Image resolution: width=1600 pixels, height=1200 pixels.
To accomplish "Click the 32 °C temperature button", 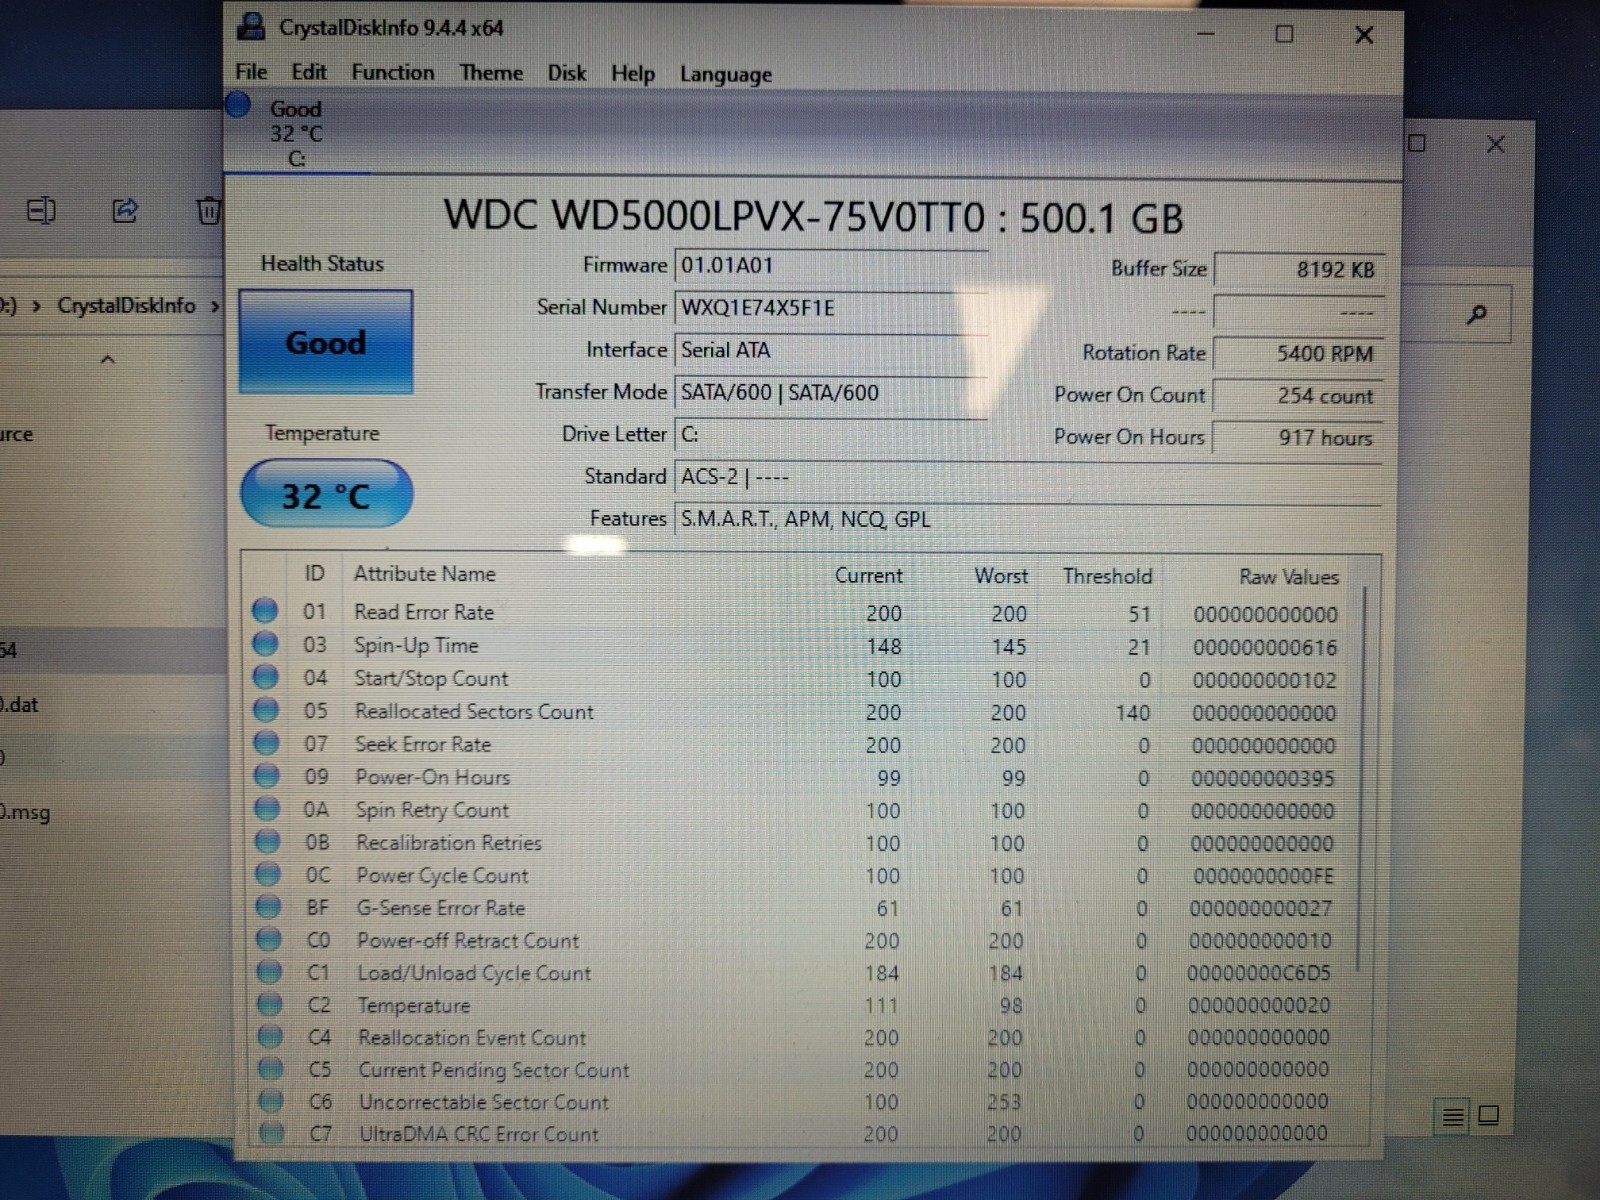I will pos(326,494).
